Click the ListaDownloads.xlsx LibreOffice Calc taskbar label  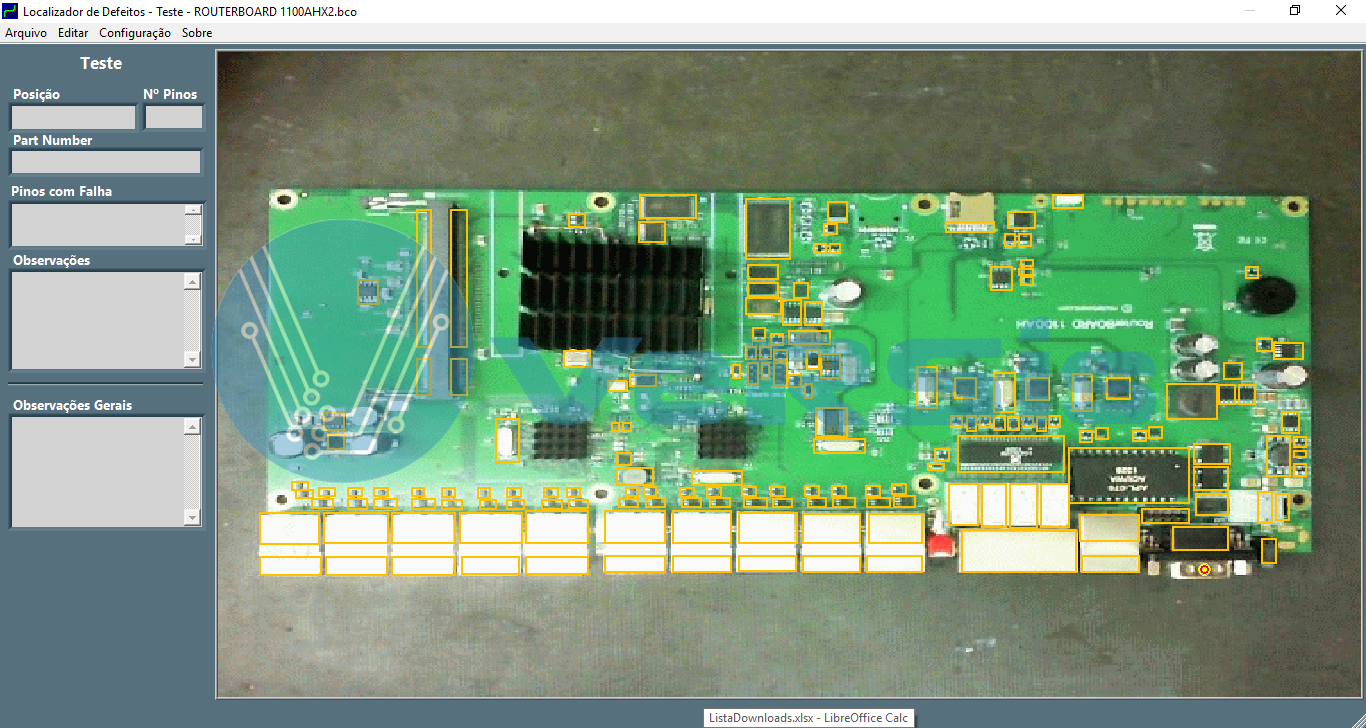click(808, 718)
